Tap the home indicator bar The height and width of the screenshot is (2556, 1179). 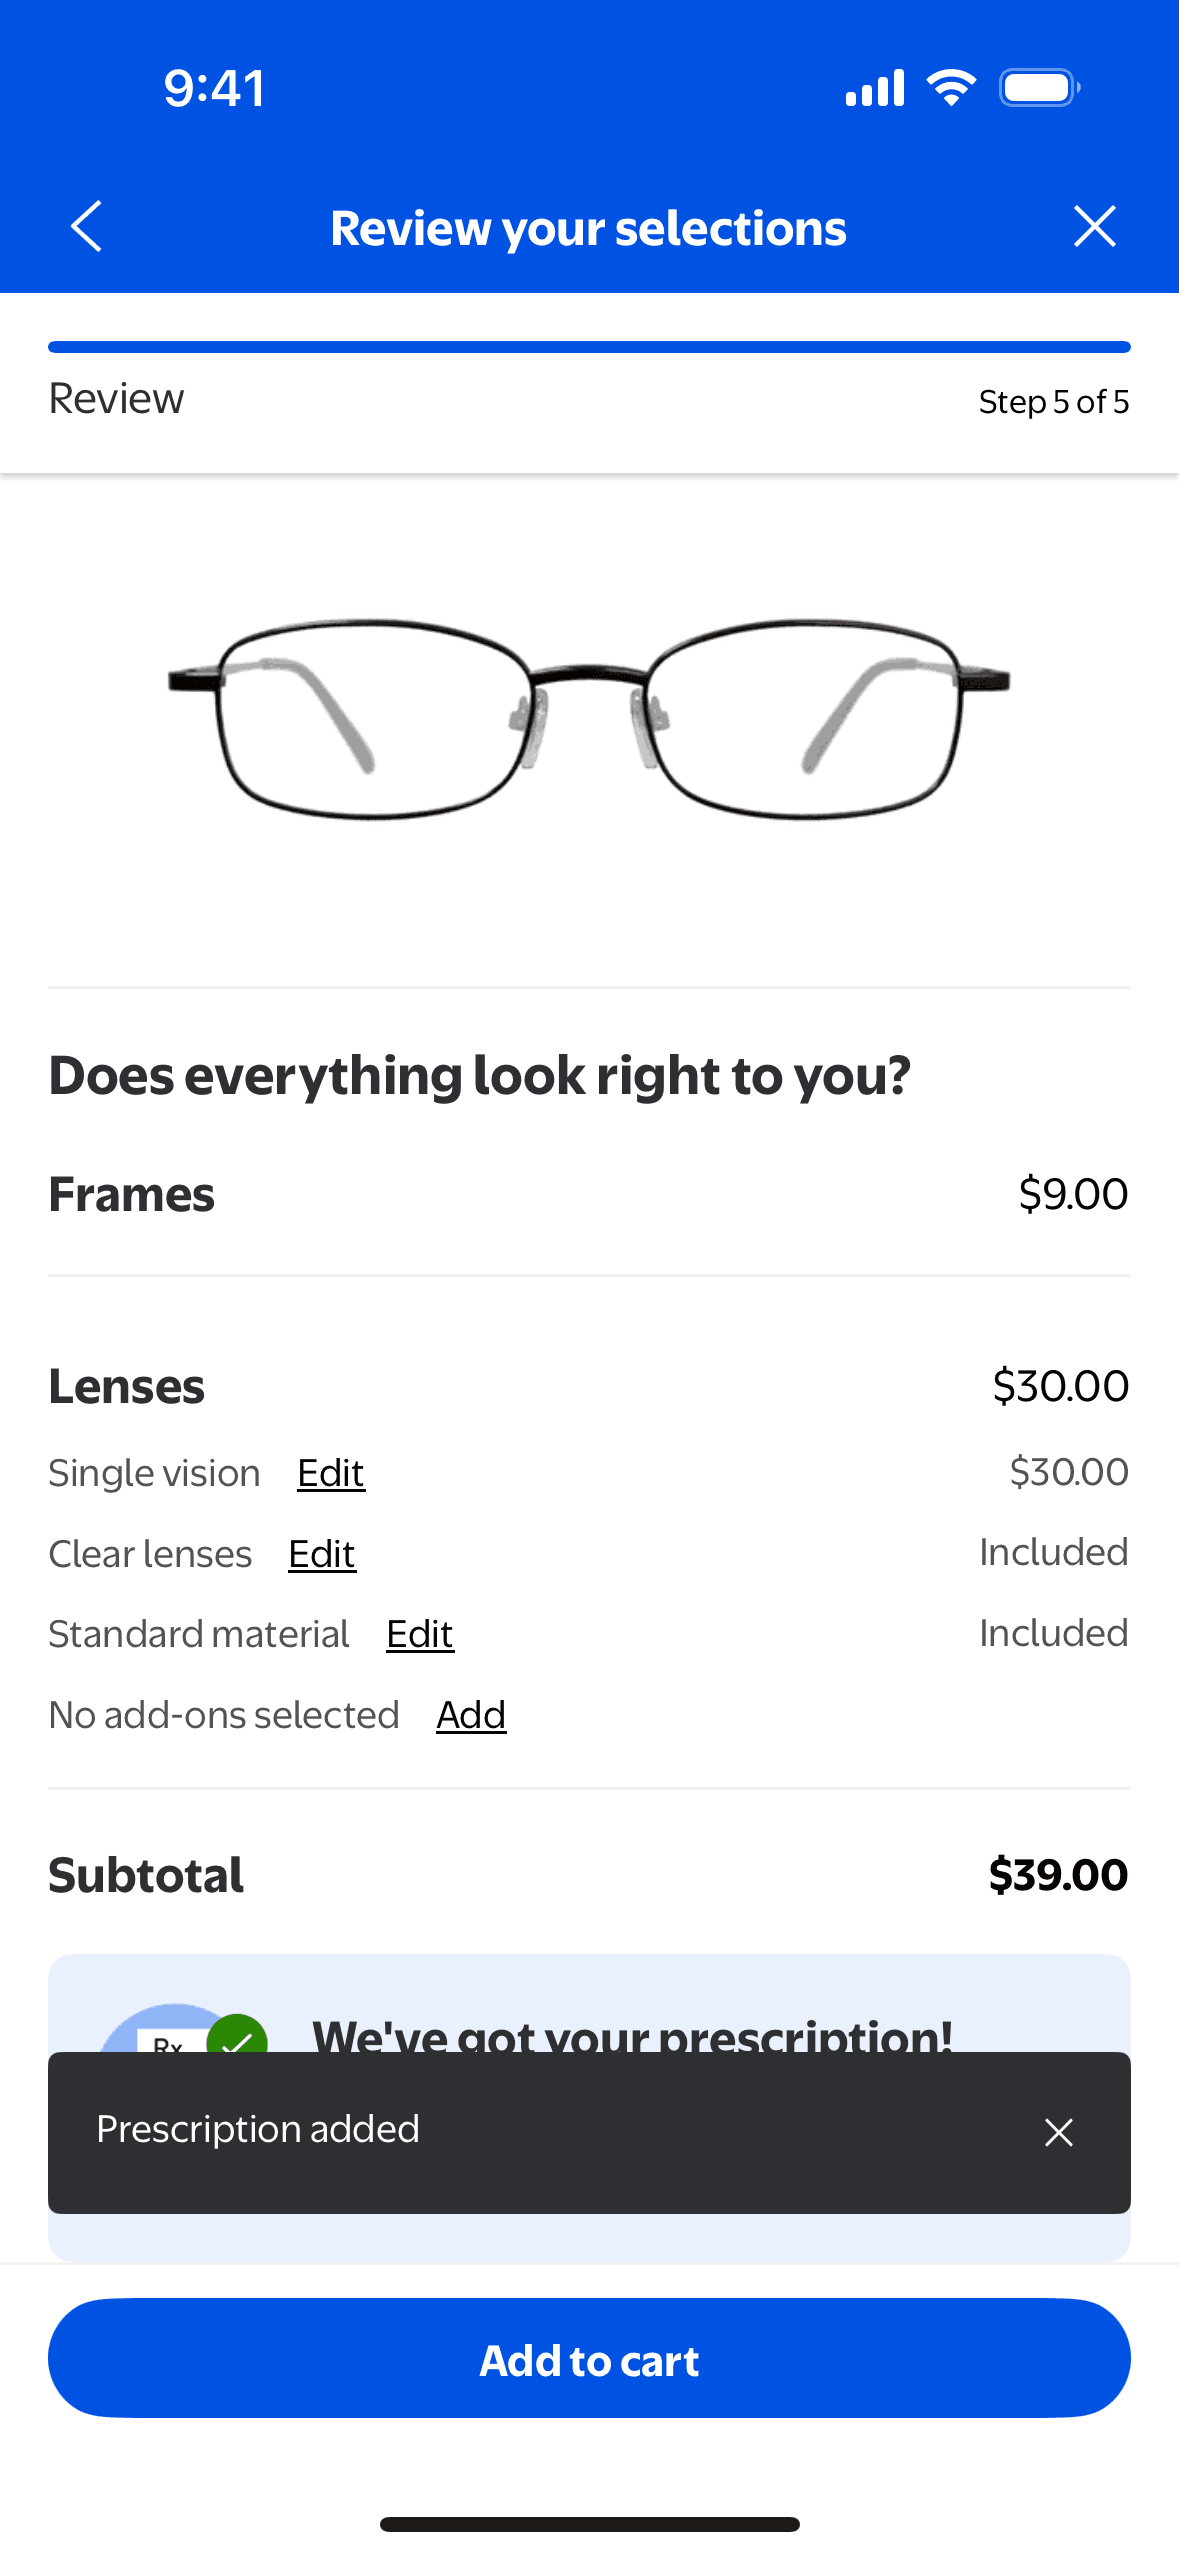tap(589, 2524)
